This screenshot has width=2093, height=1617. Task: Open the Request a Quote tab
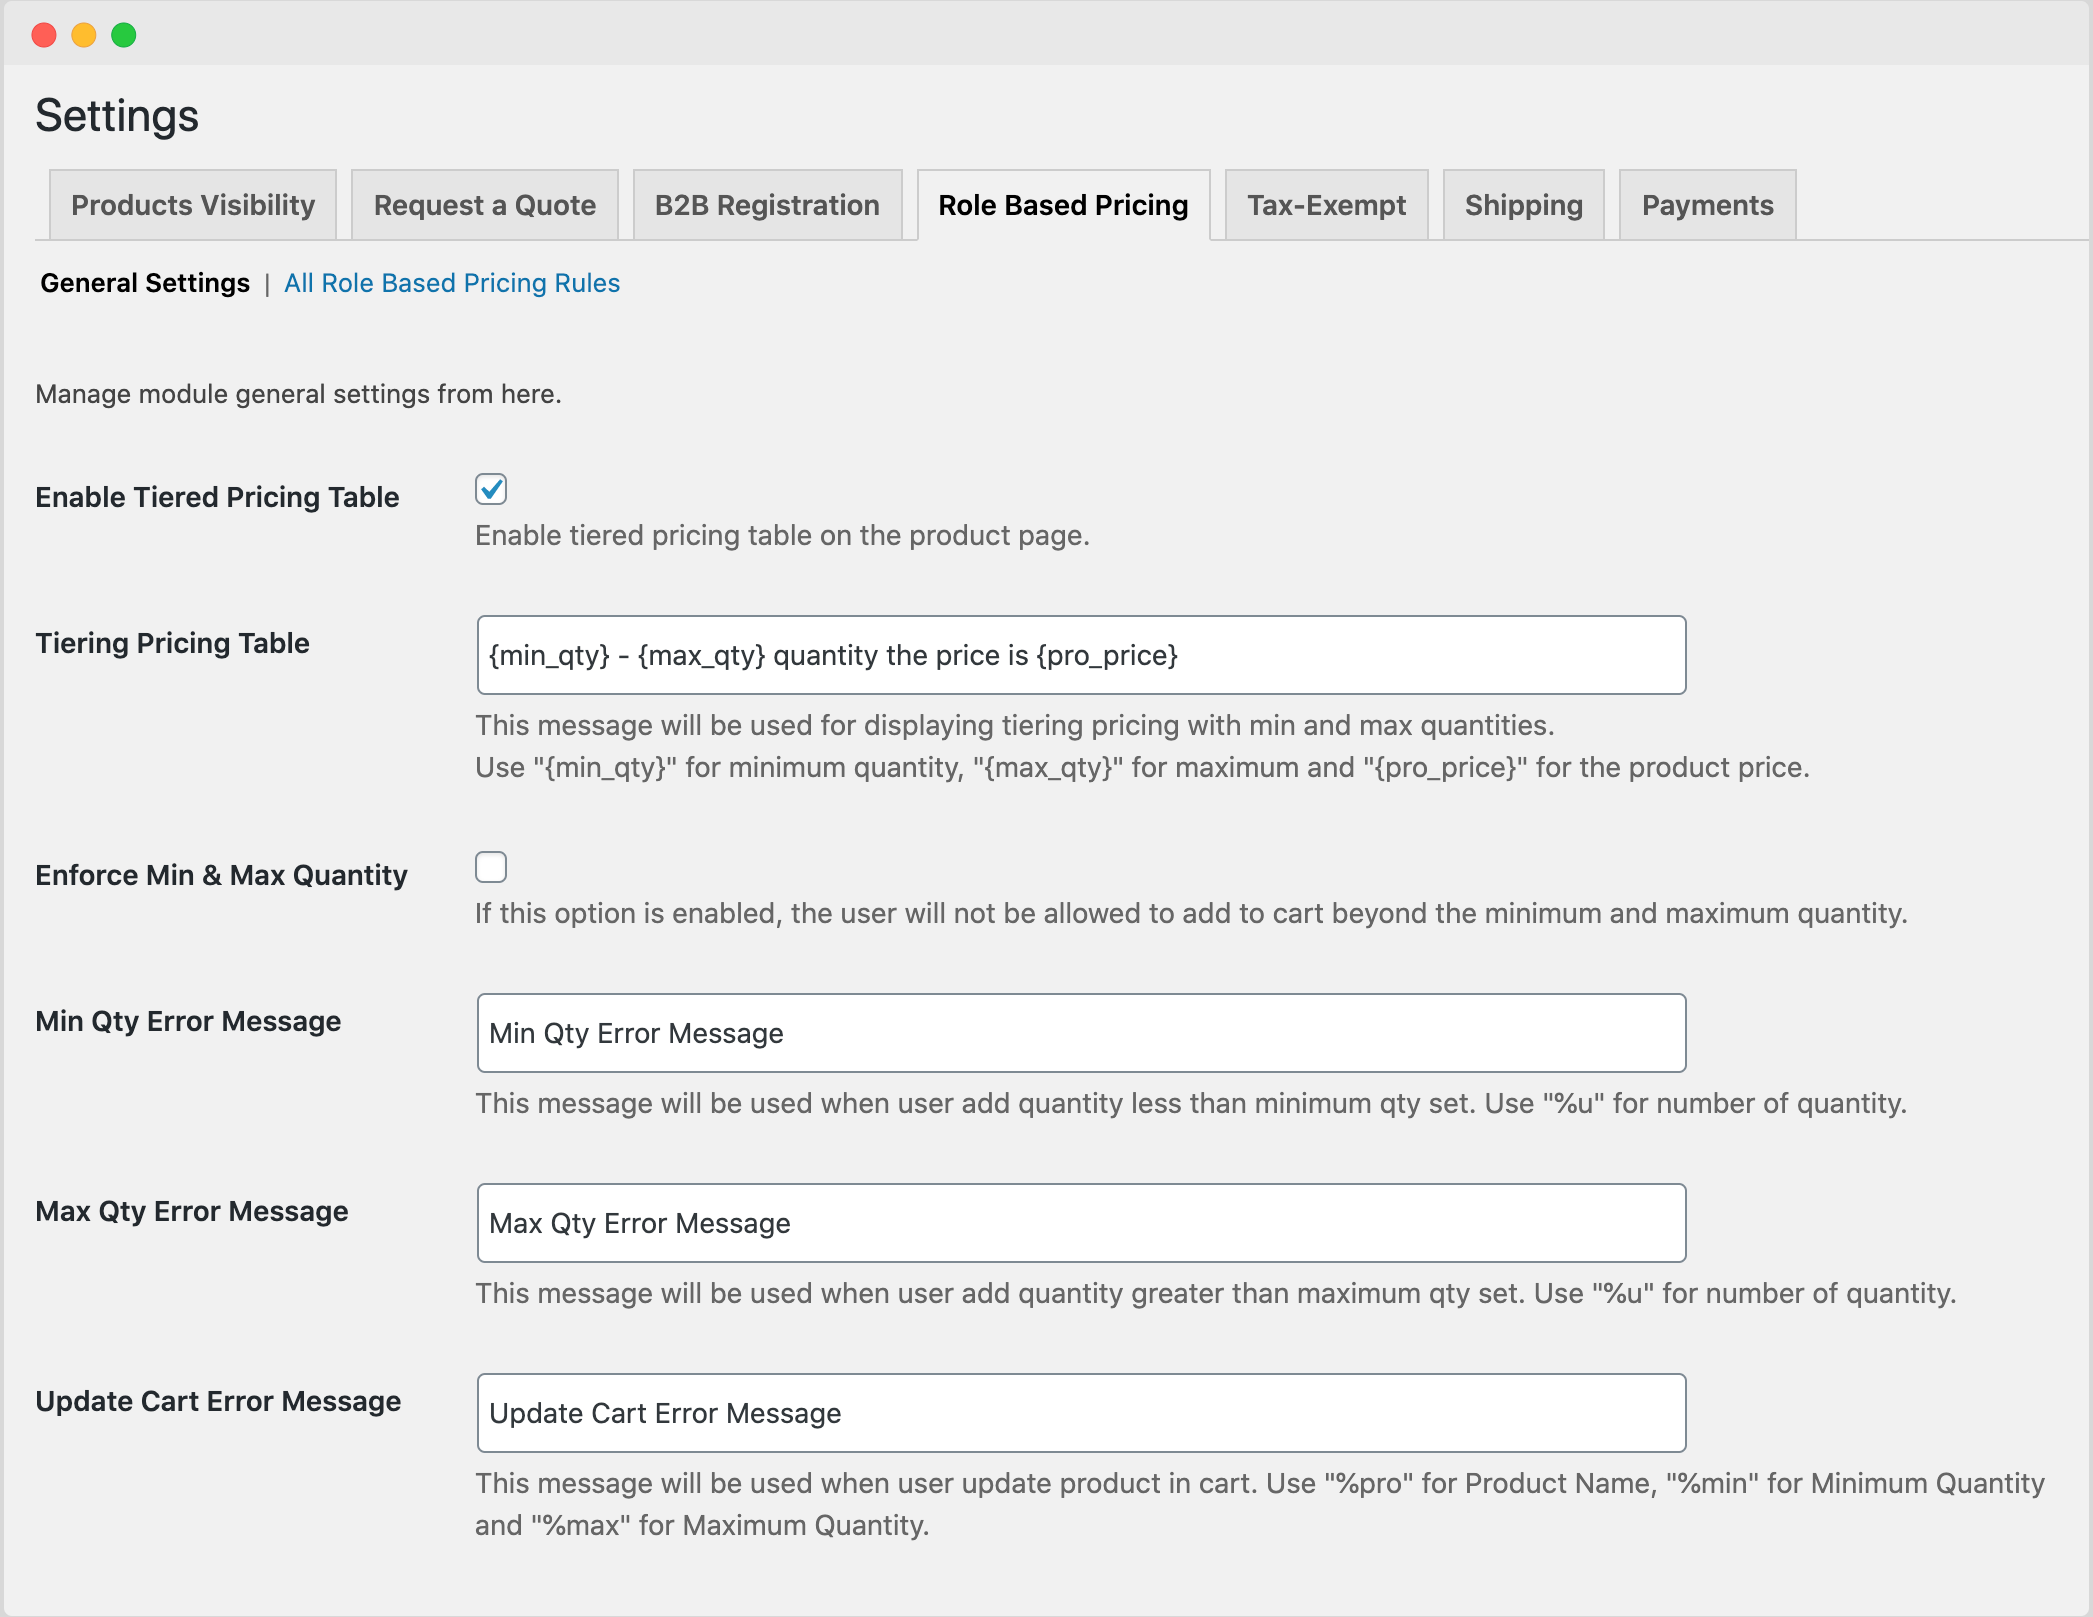[x=484, y=205]
